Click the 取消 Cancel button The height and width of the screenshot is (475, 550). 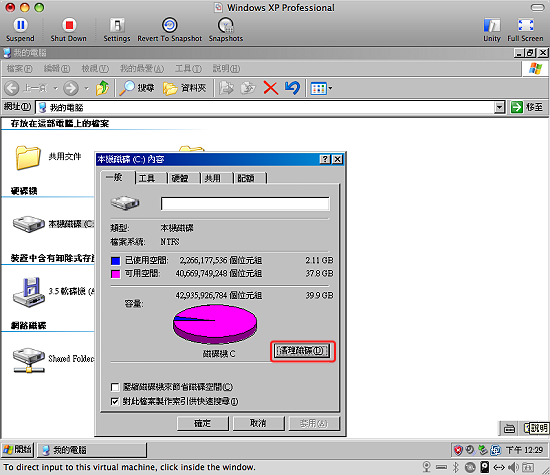(258, 423)
